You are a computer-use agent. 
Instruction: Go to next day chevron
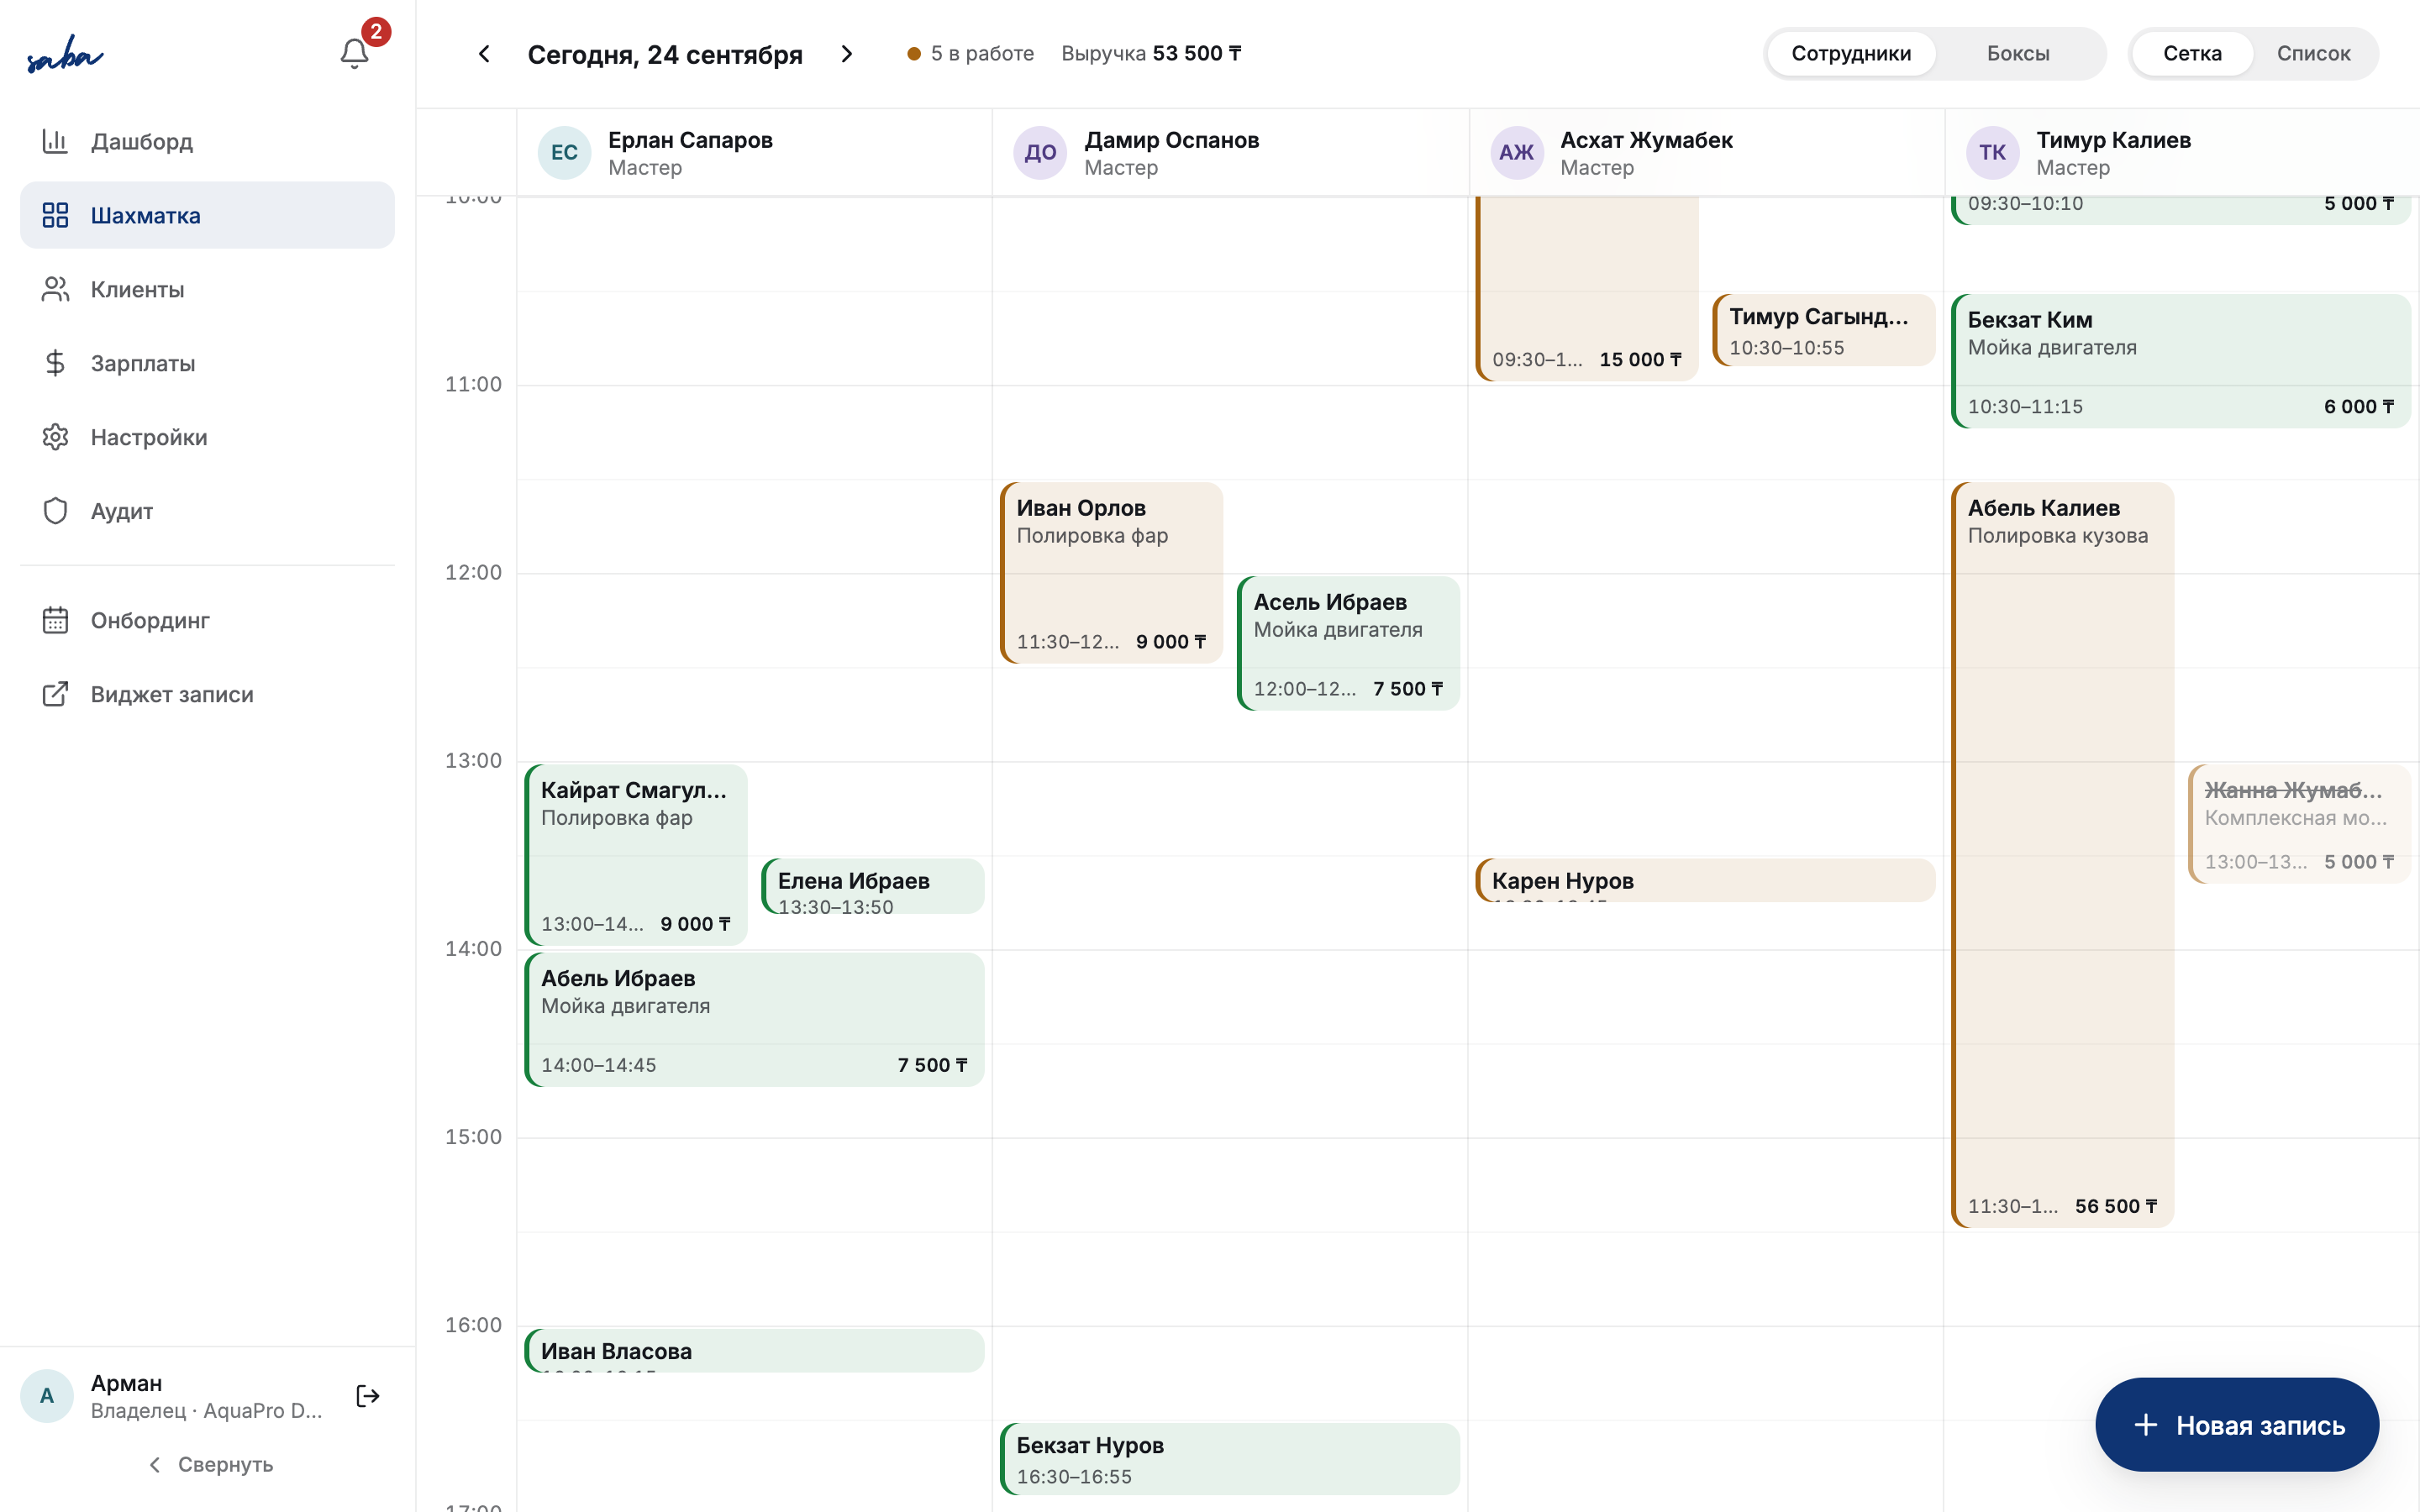(847, 53)
